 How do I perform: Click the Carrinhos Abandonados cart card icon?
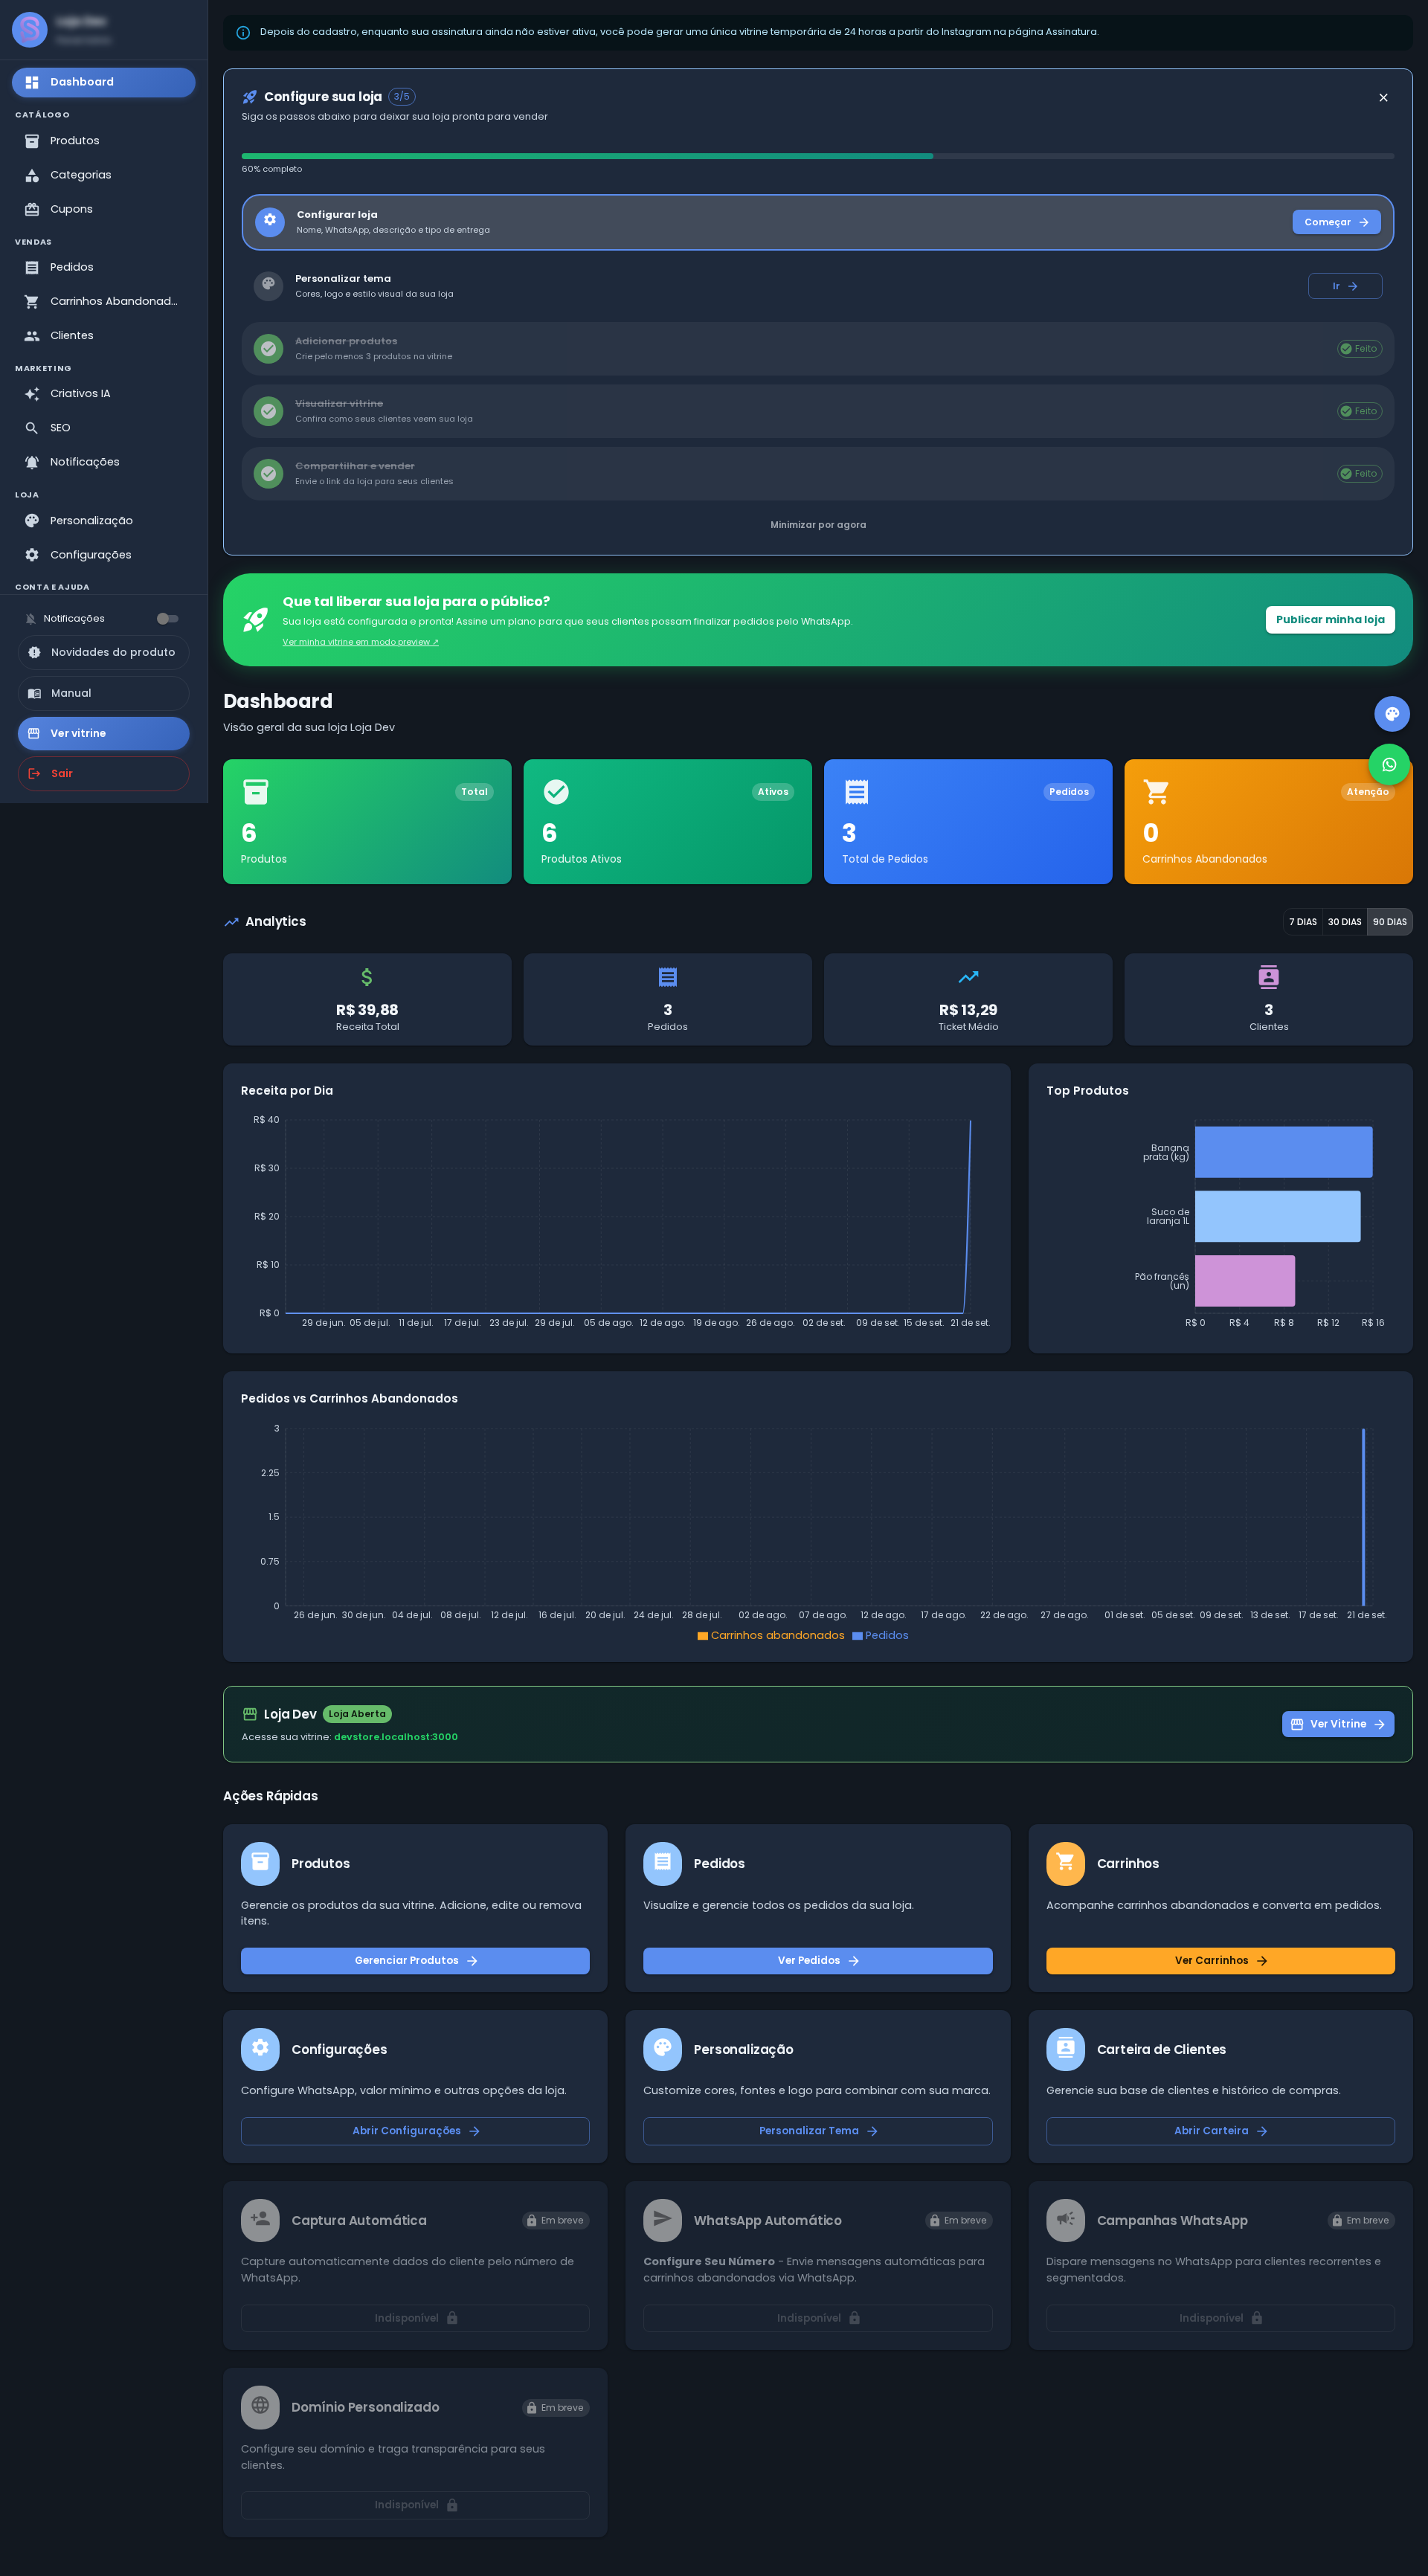[x=1156, y=792]
